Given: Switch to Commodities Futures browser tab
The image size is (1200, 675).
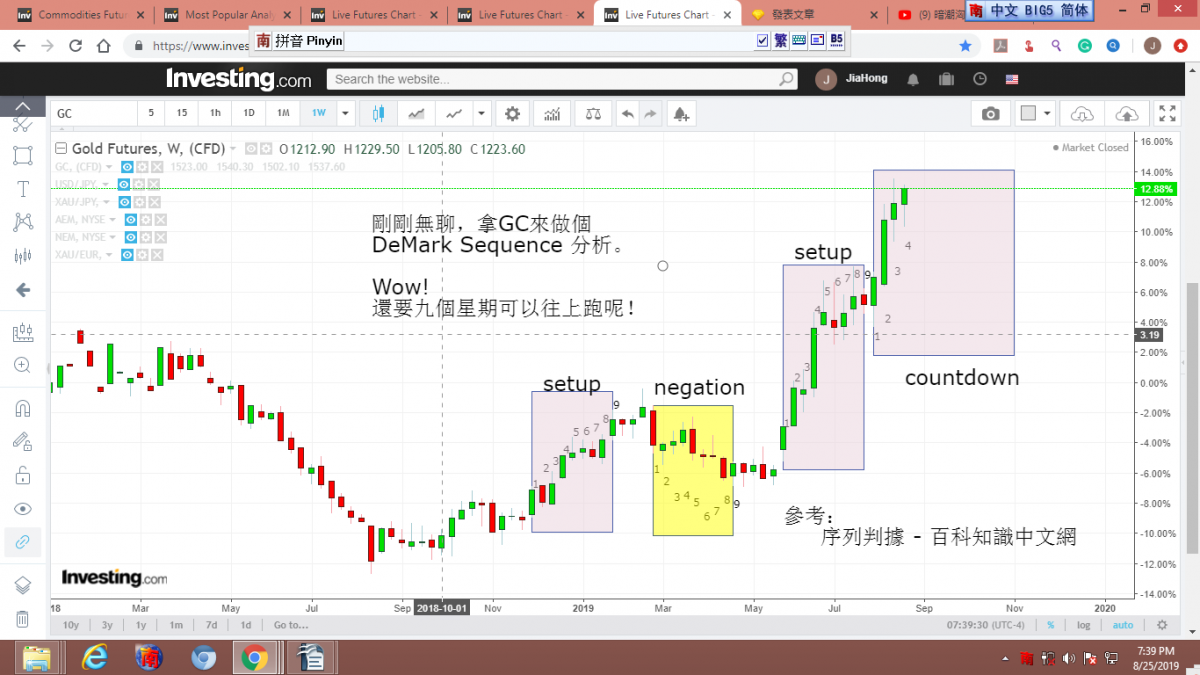Looking at the screenshot, I should tap(78, 15).
